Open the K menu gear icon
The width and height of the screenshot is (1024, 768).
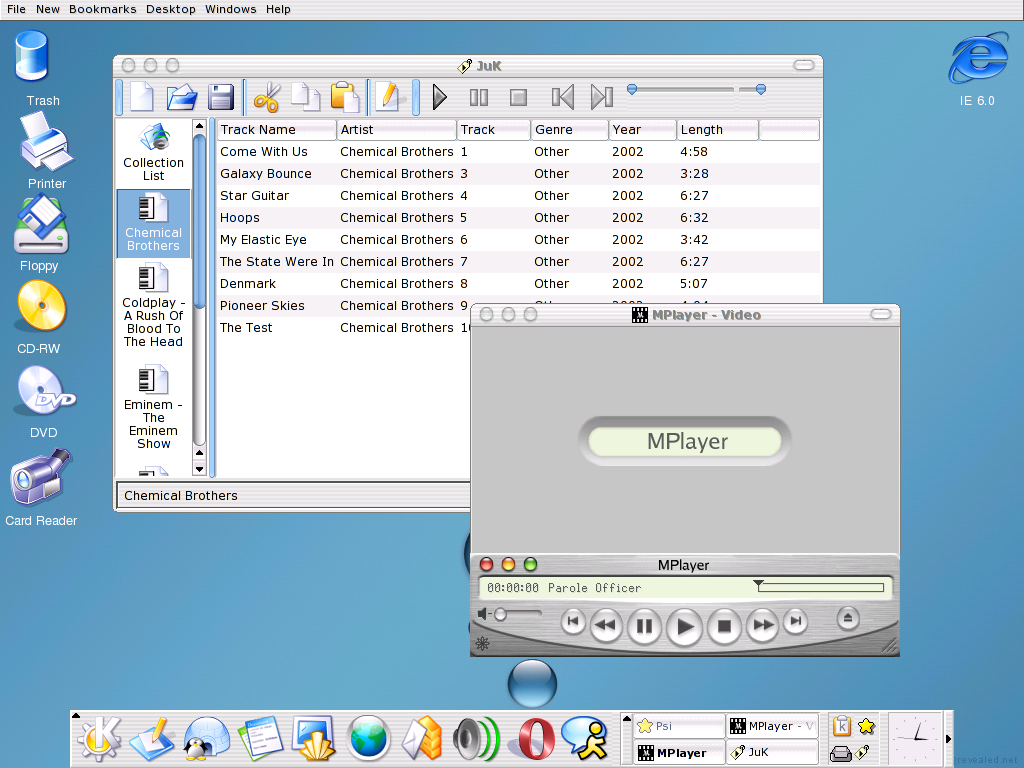(99, 738)
